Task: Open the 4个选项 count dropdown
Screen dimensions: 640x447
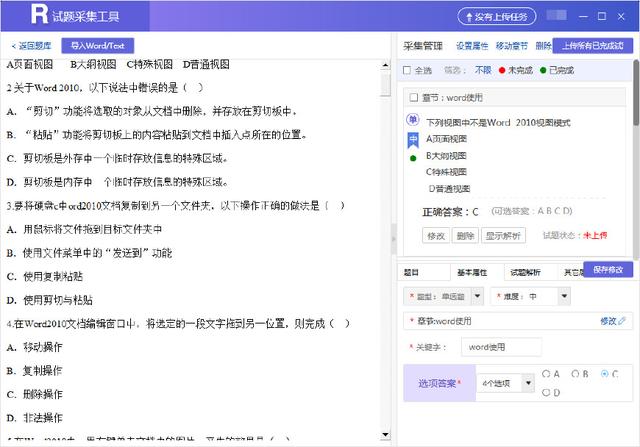Action: click(528, 383)
